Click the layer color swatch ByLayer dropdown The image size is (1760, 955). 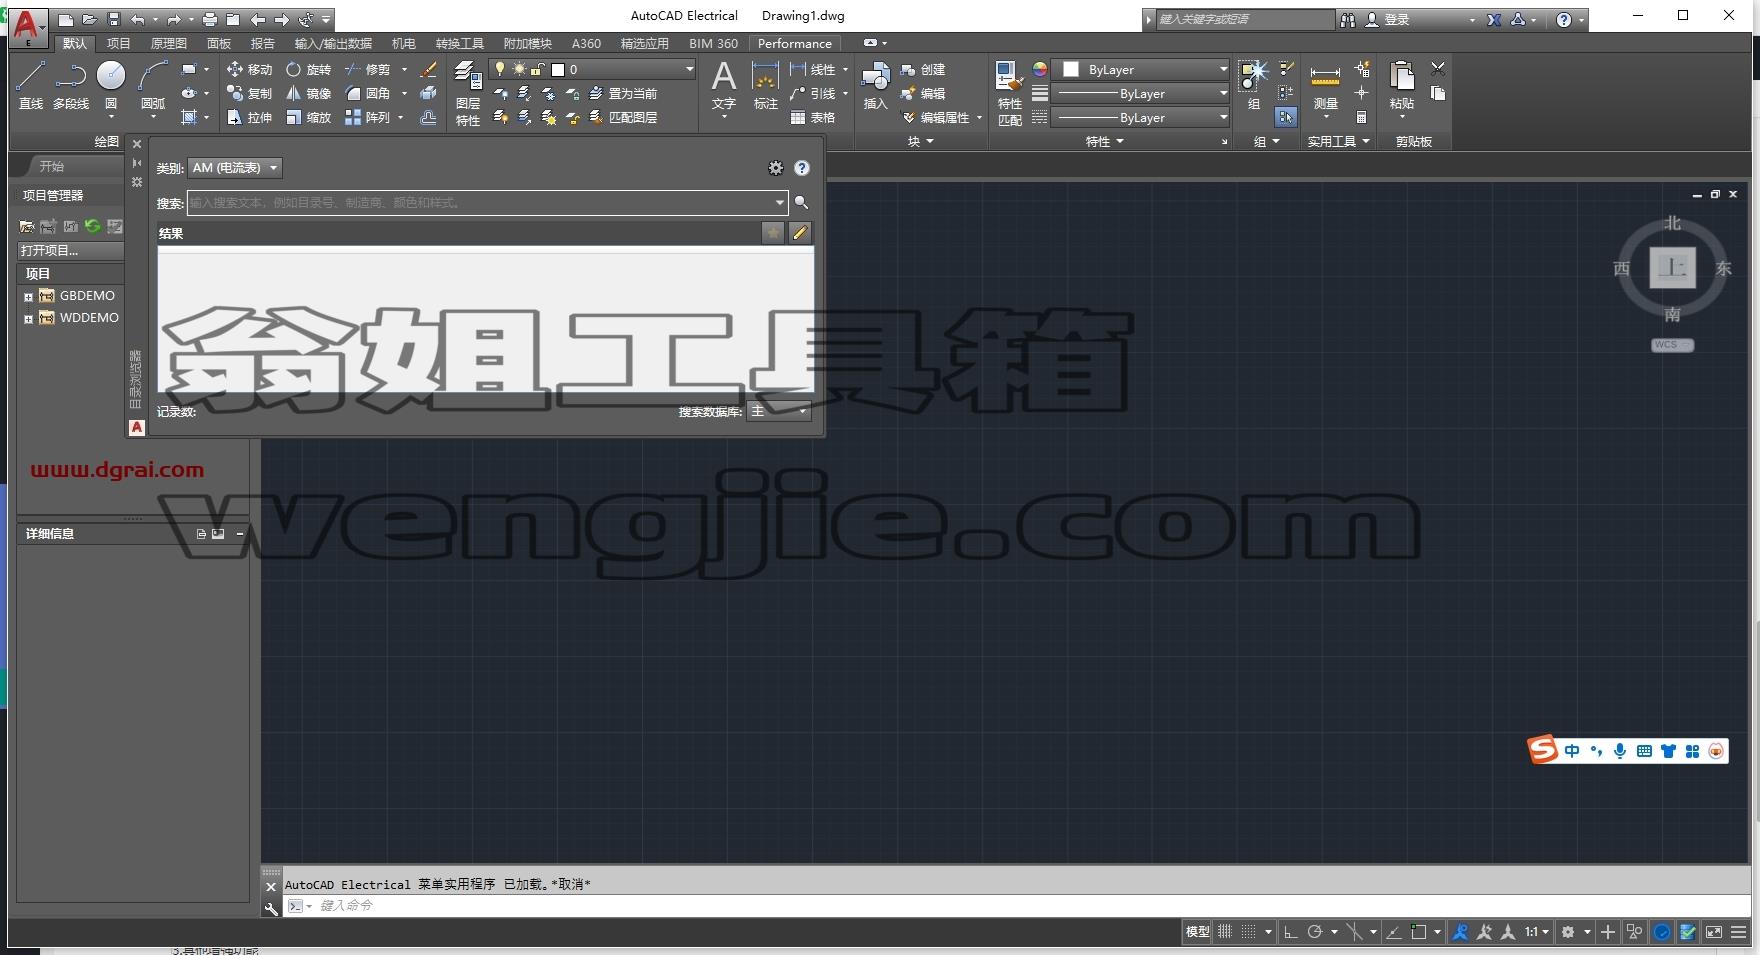(1144, 69)
